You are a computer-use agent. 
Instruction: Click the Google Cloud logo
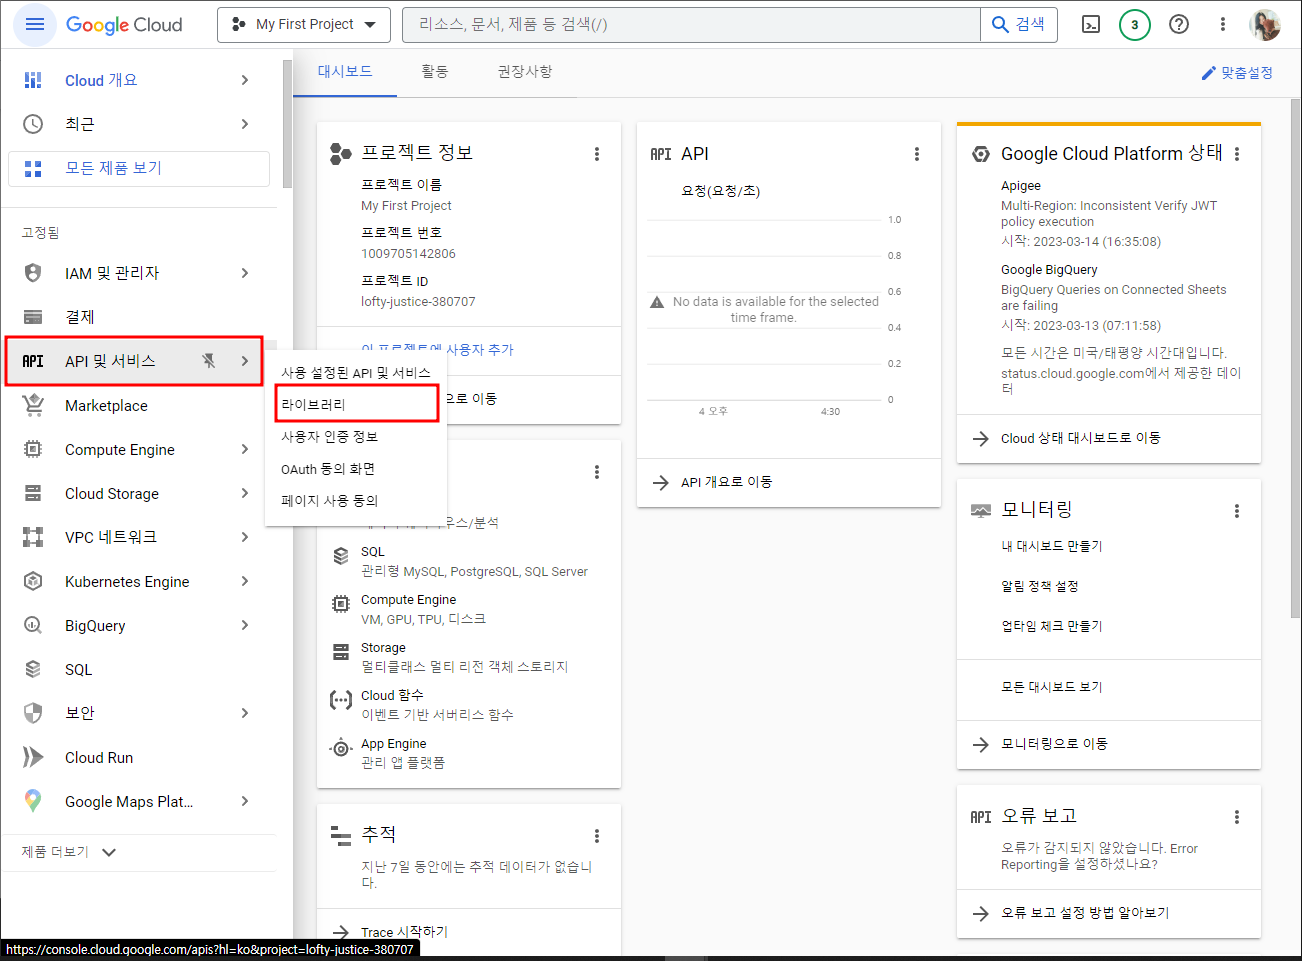coord(124,24)
